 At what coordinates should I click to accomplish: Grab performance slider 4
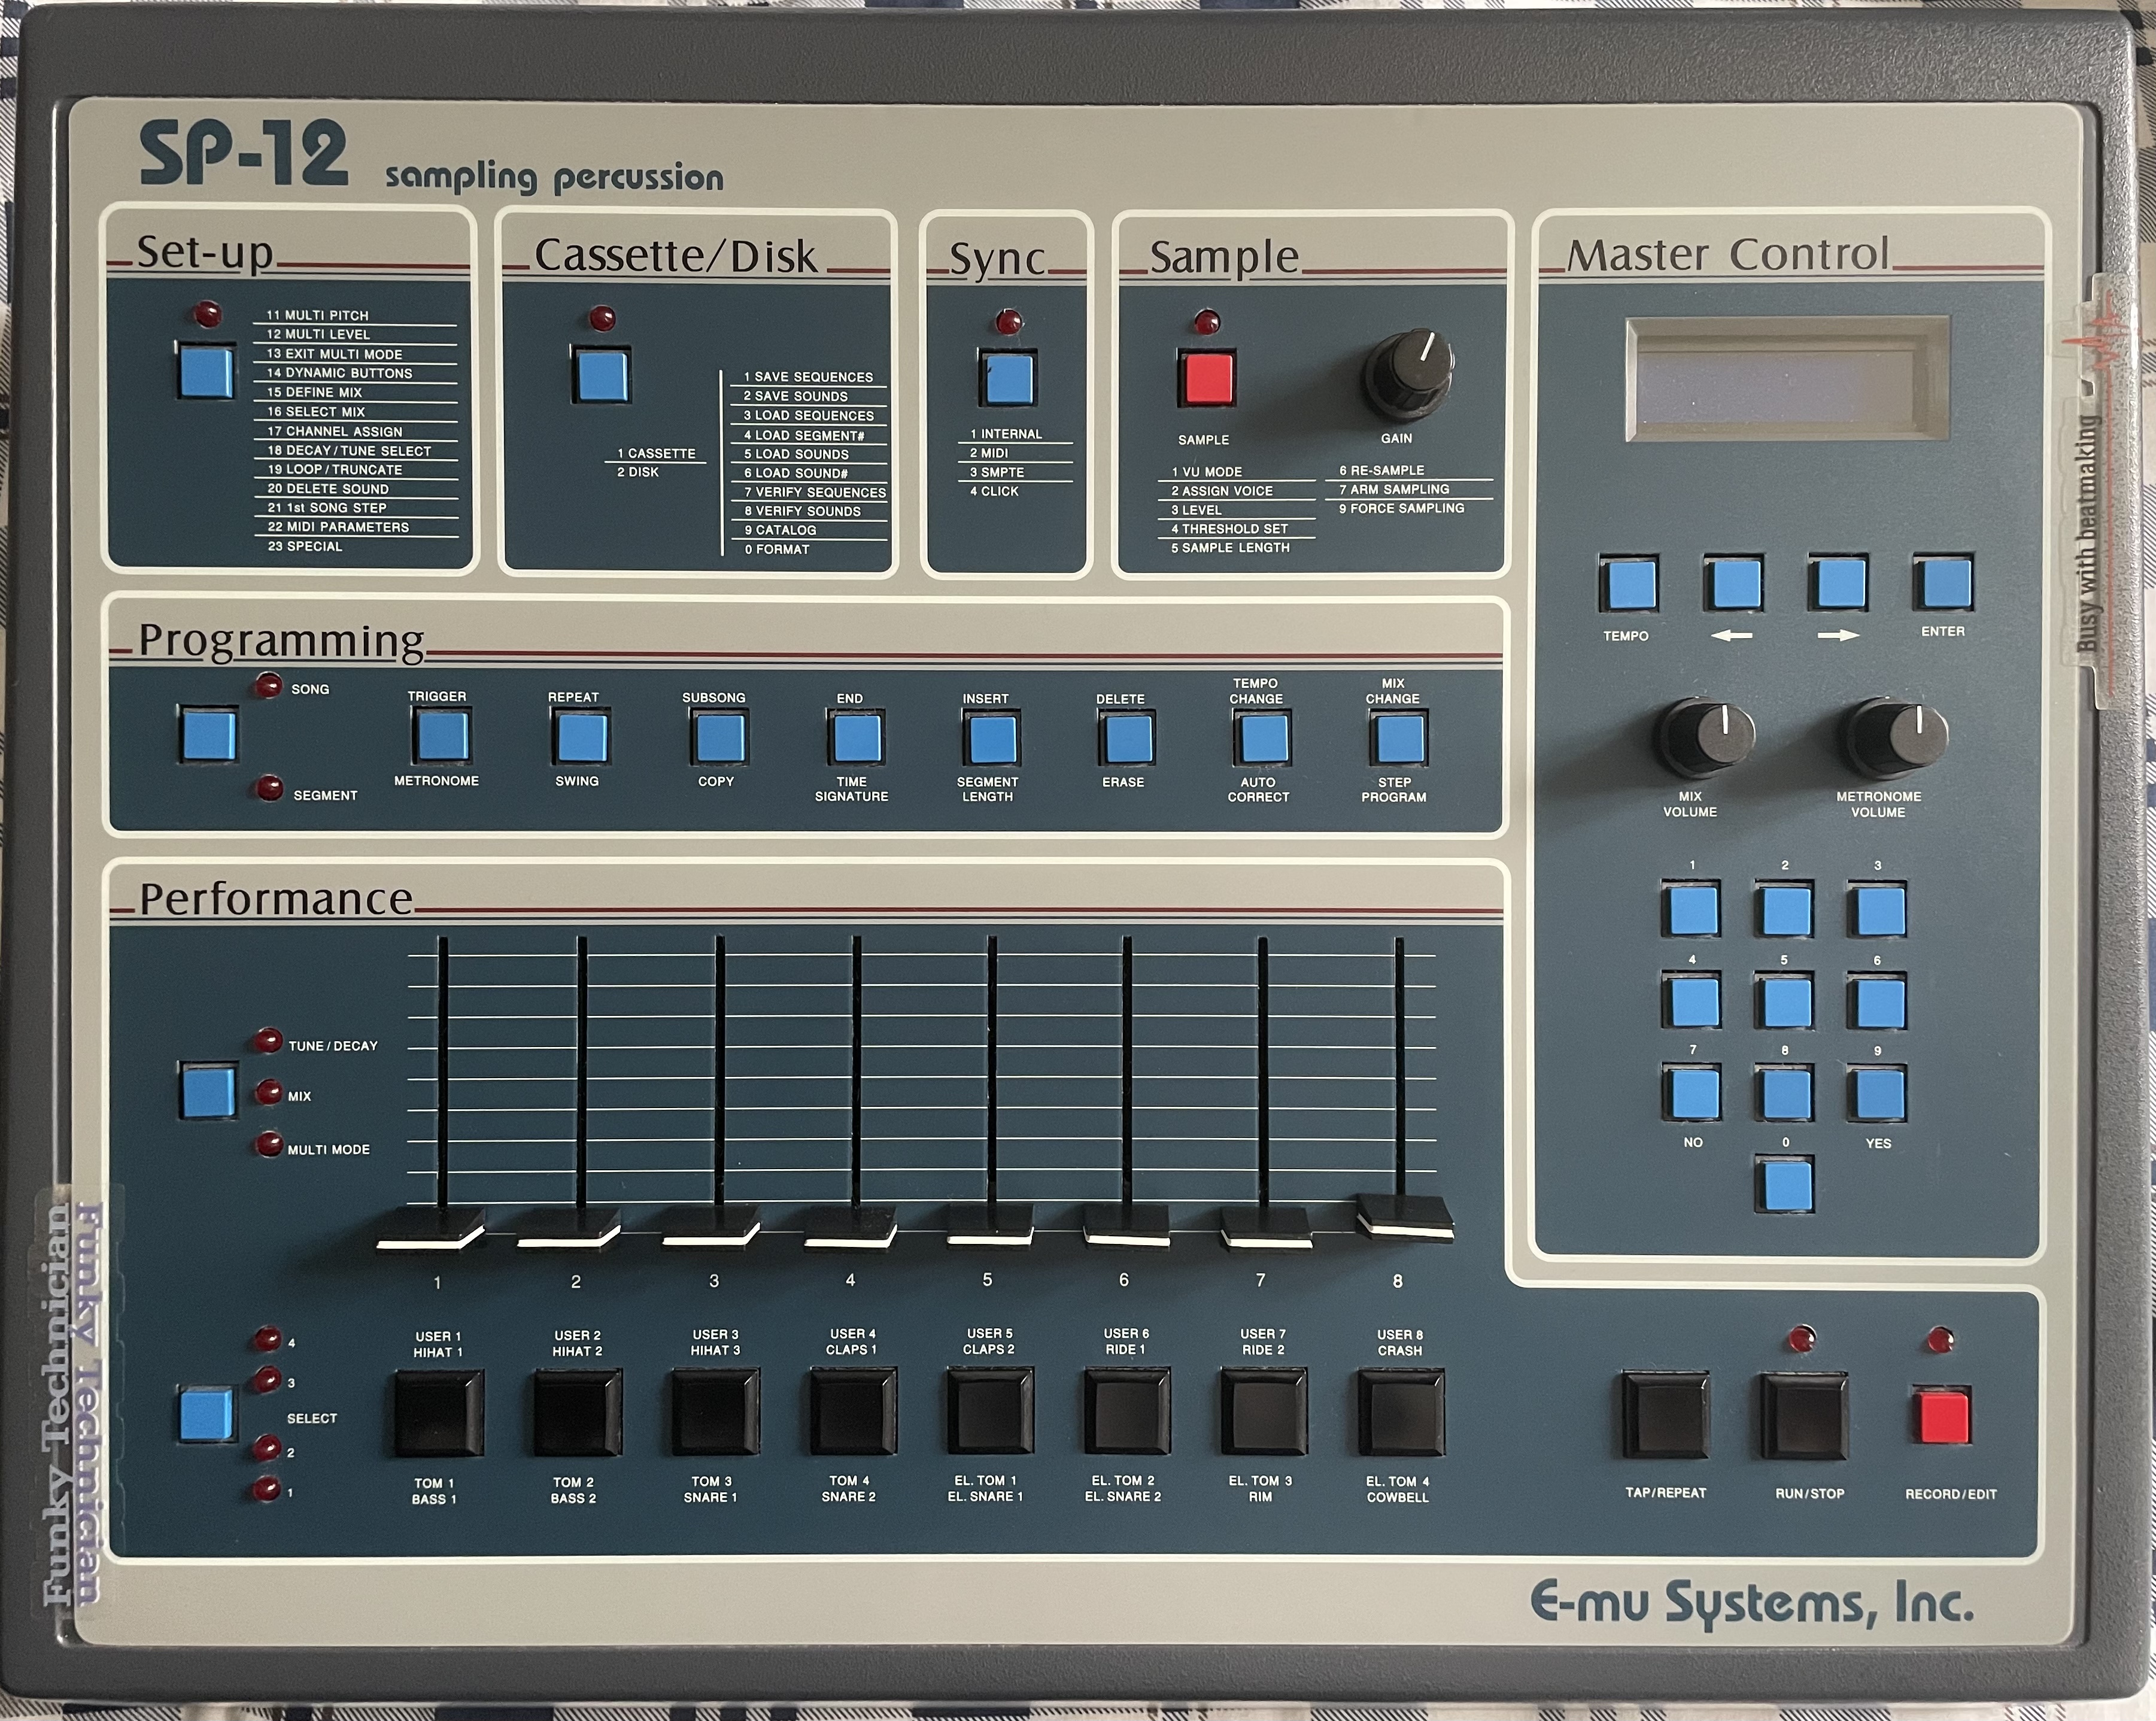(x=850, y=1228)
